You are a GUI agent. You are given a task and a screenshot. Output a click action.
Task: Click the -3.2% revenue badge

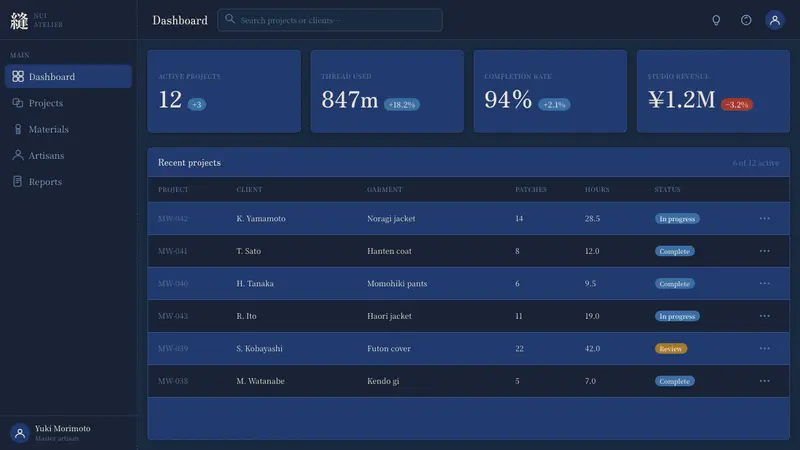(x=737, y=105)
